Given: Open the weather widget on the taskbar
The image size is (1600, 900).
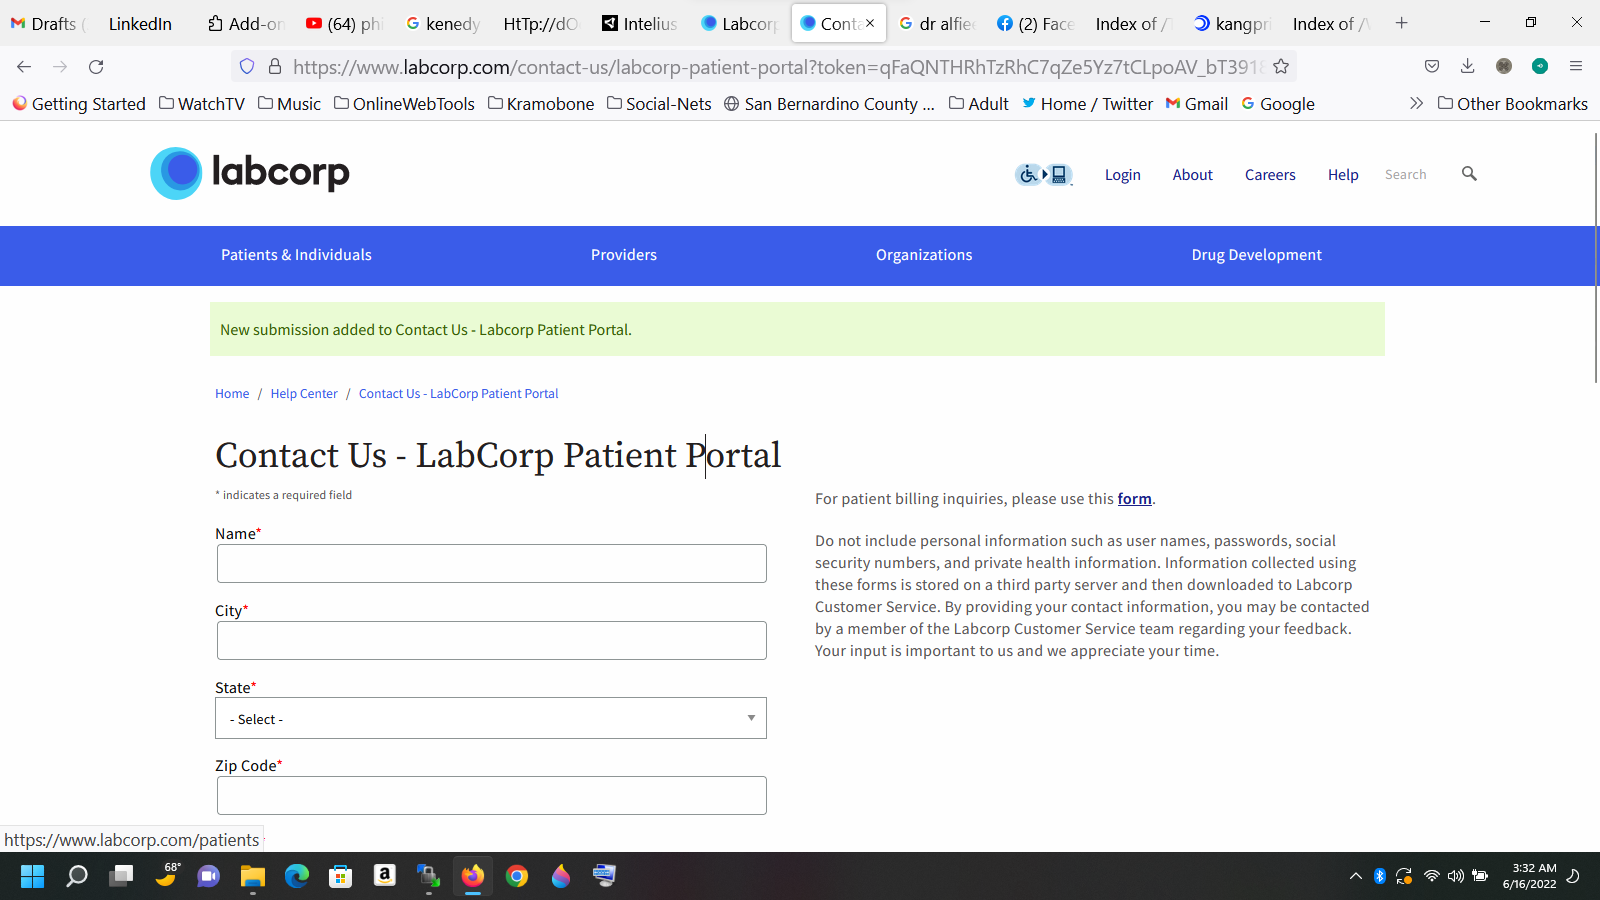Looking at the screenshot, I should 167,876.
